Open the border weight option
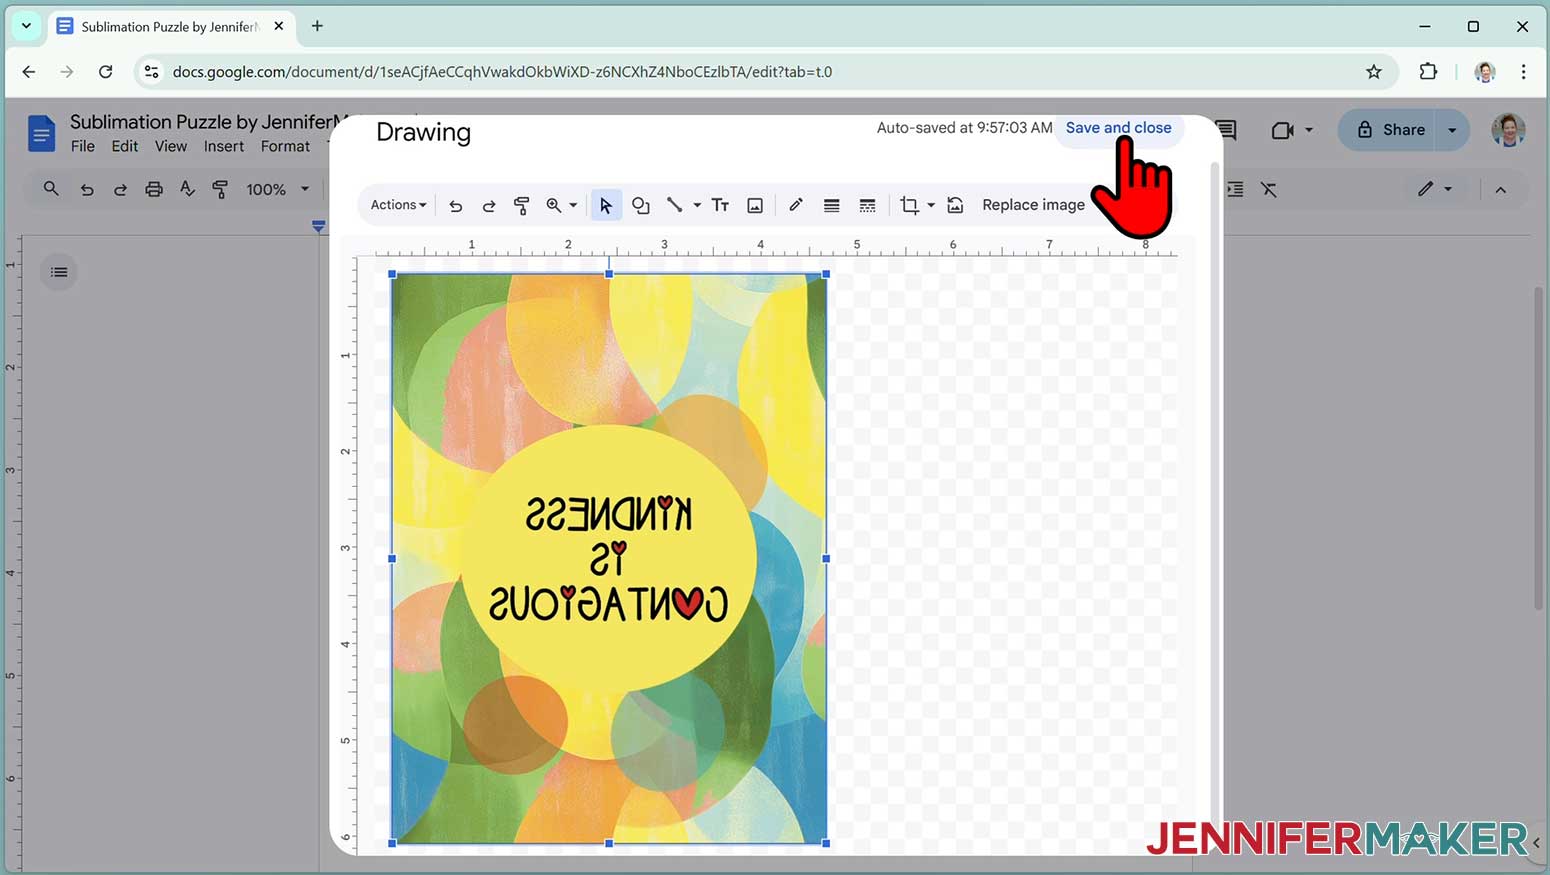This screenshot has height=875, width=1550. point(831,205)
